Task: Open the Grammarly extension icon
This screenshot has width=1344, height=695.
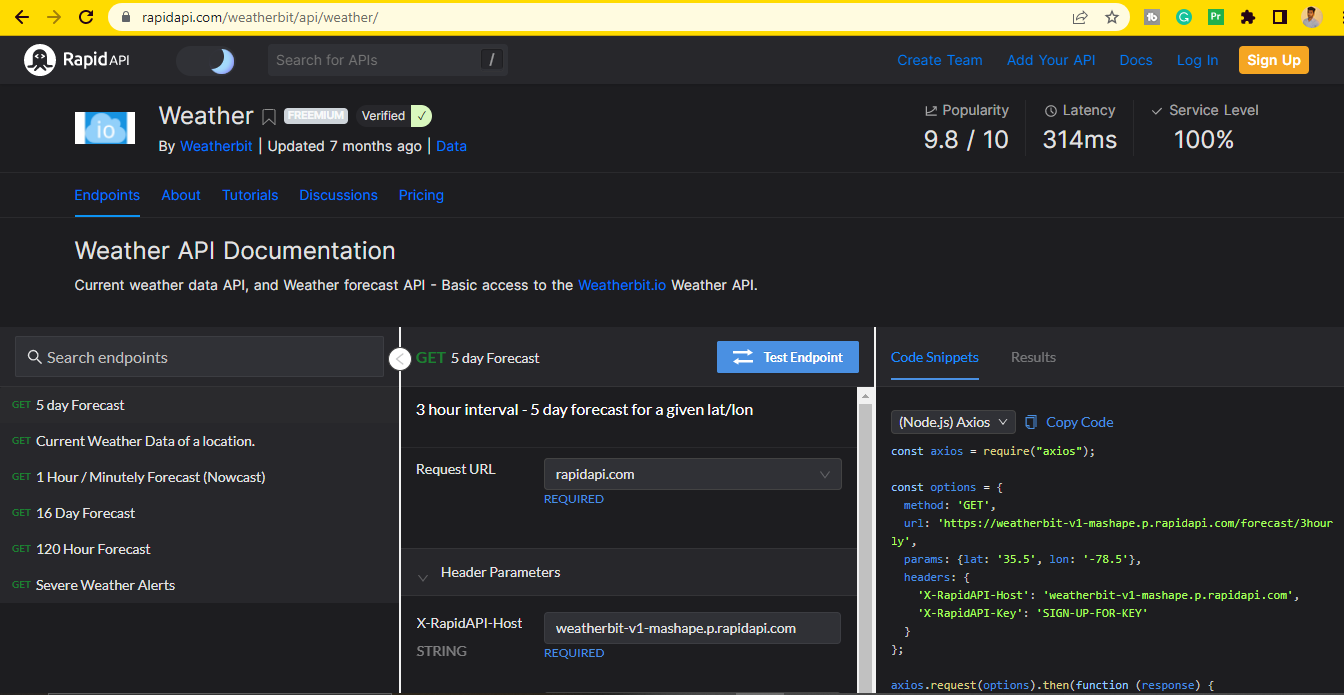Action: [x=1183, y=17]
